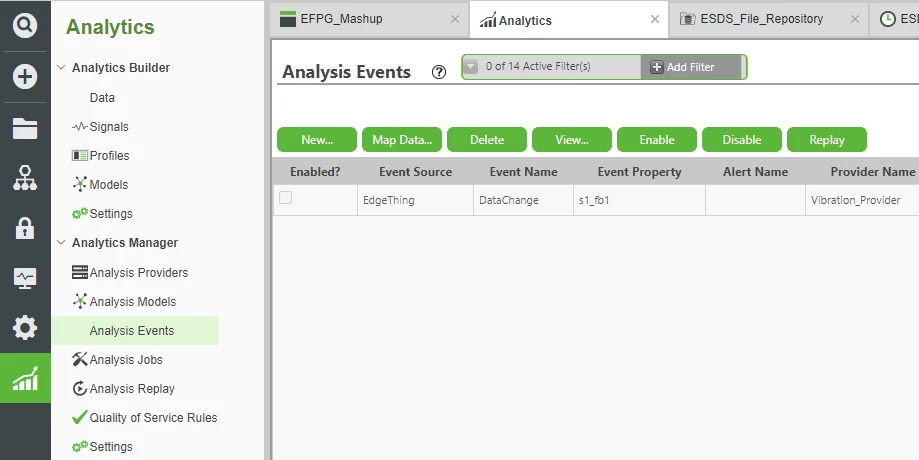919x460 pixels.
Task: Select the green Analytics chart icon
Action: pyautogui.click(x=25, y=378)
